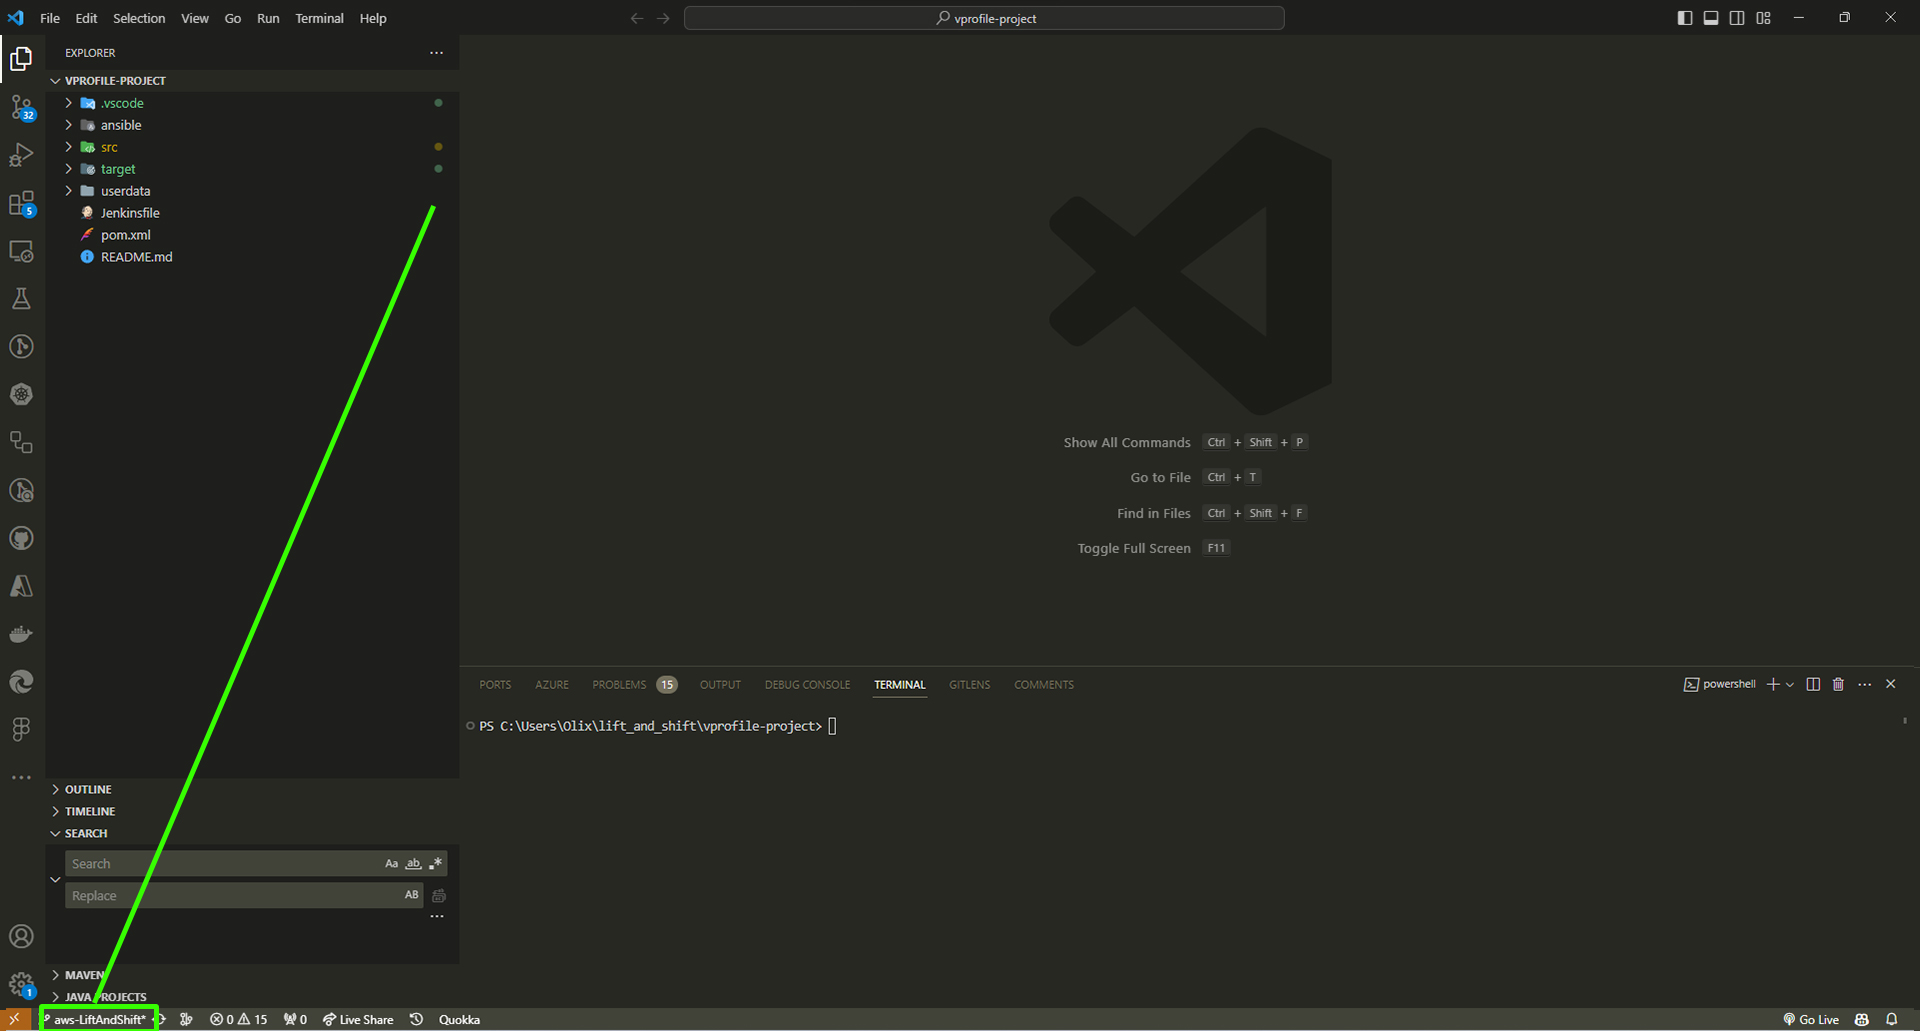Toggle bottom panel layout icon
Image resolution: width=1920 pixels, height=1031 pixels.
1711,18
